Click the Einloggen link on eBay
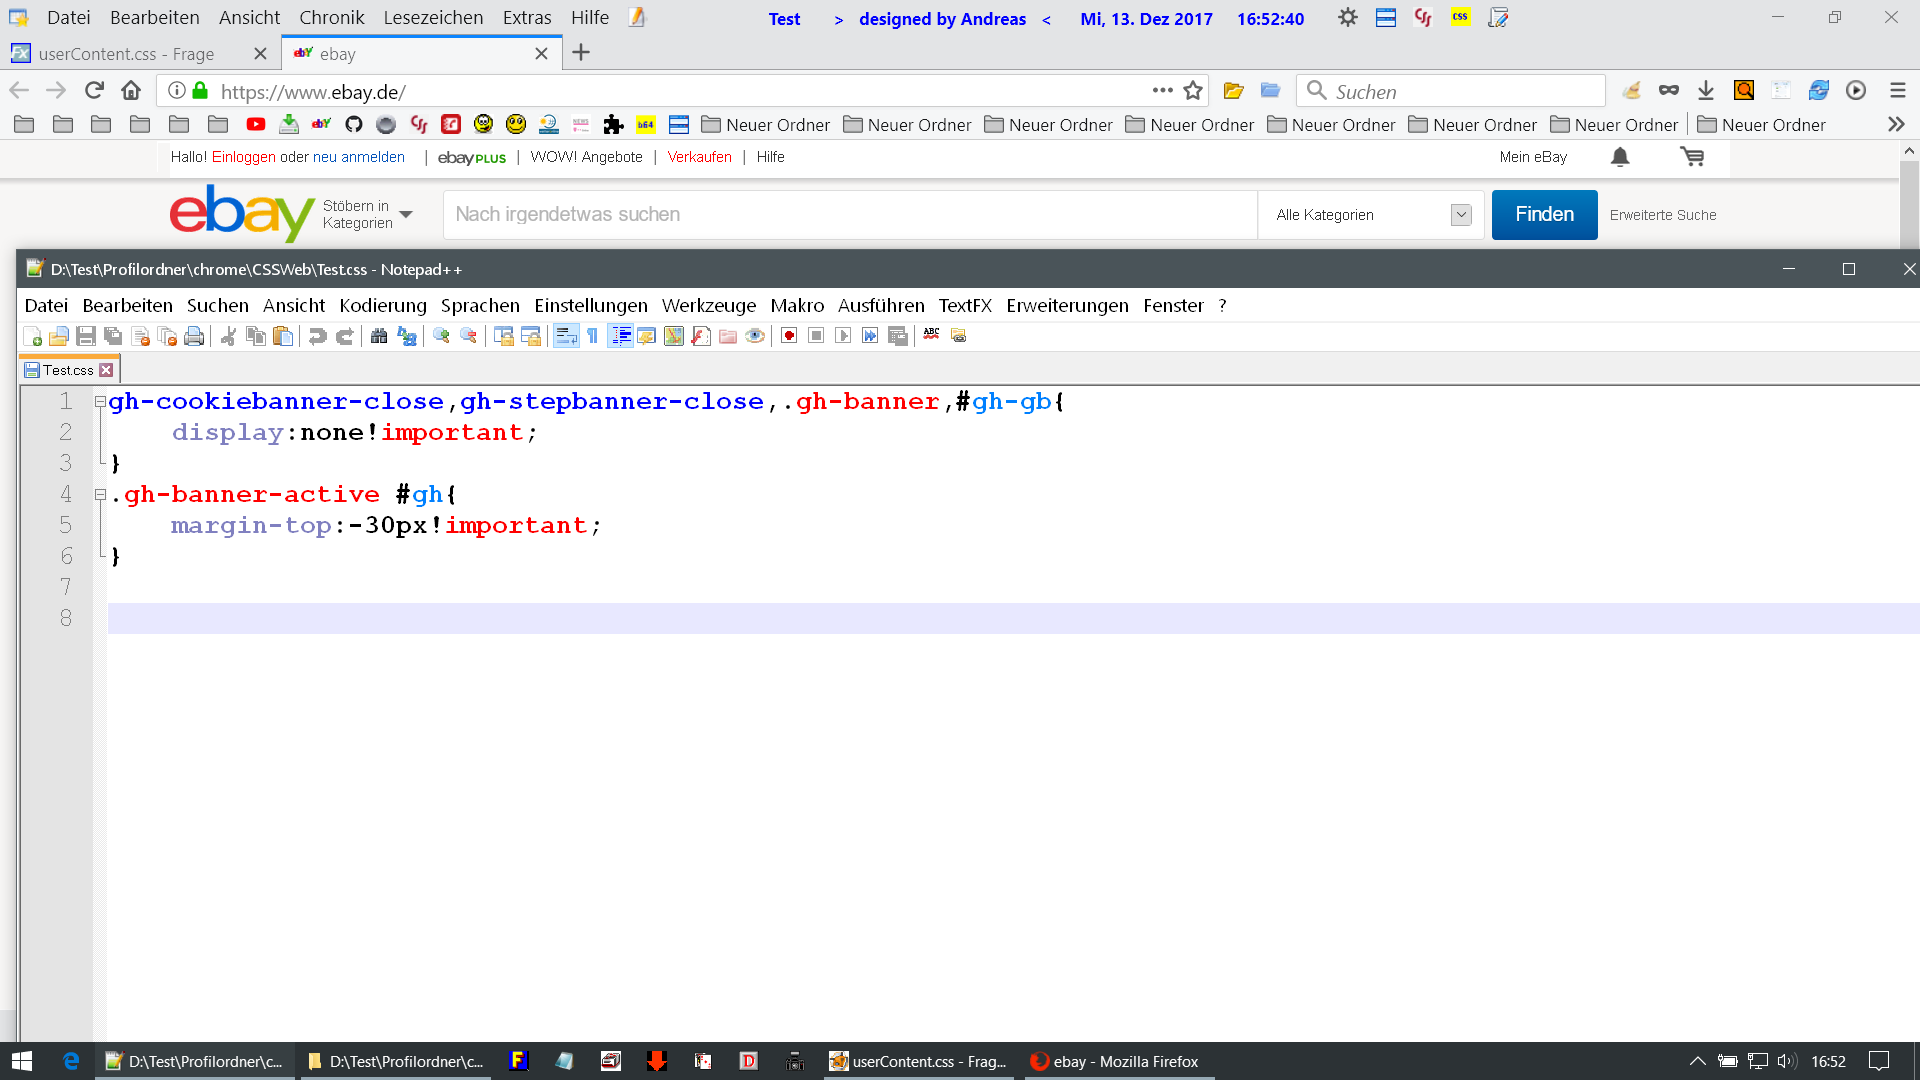Screen dimensions: 1920x1080 (243, 157)
